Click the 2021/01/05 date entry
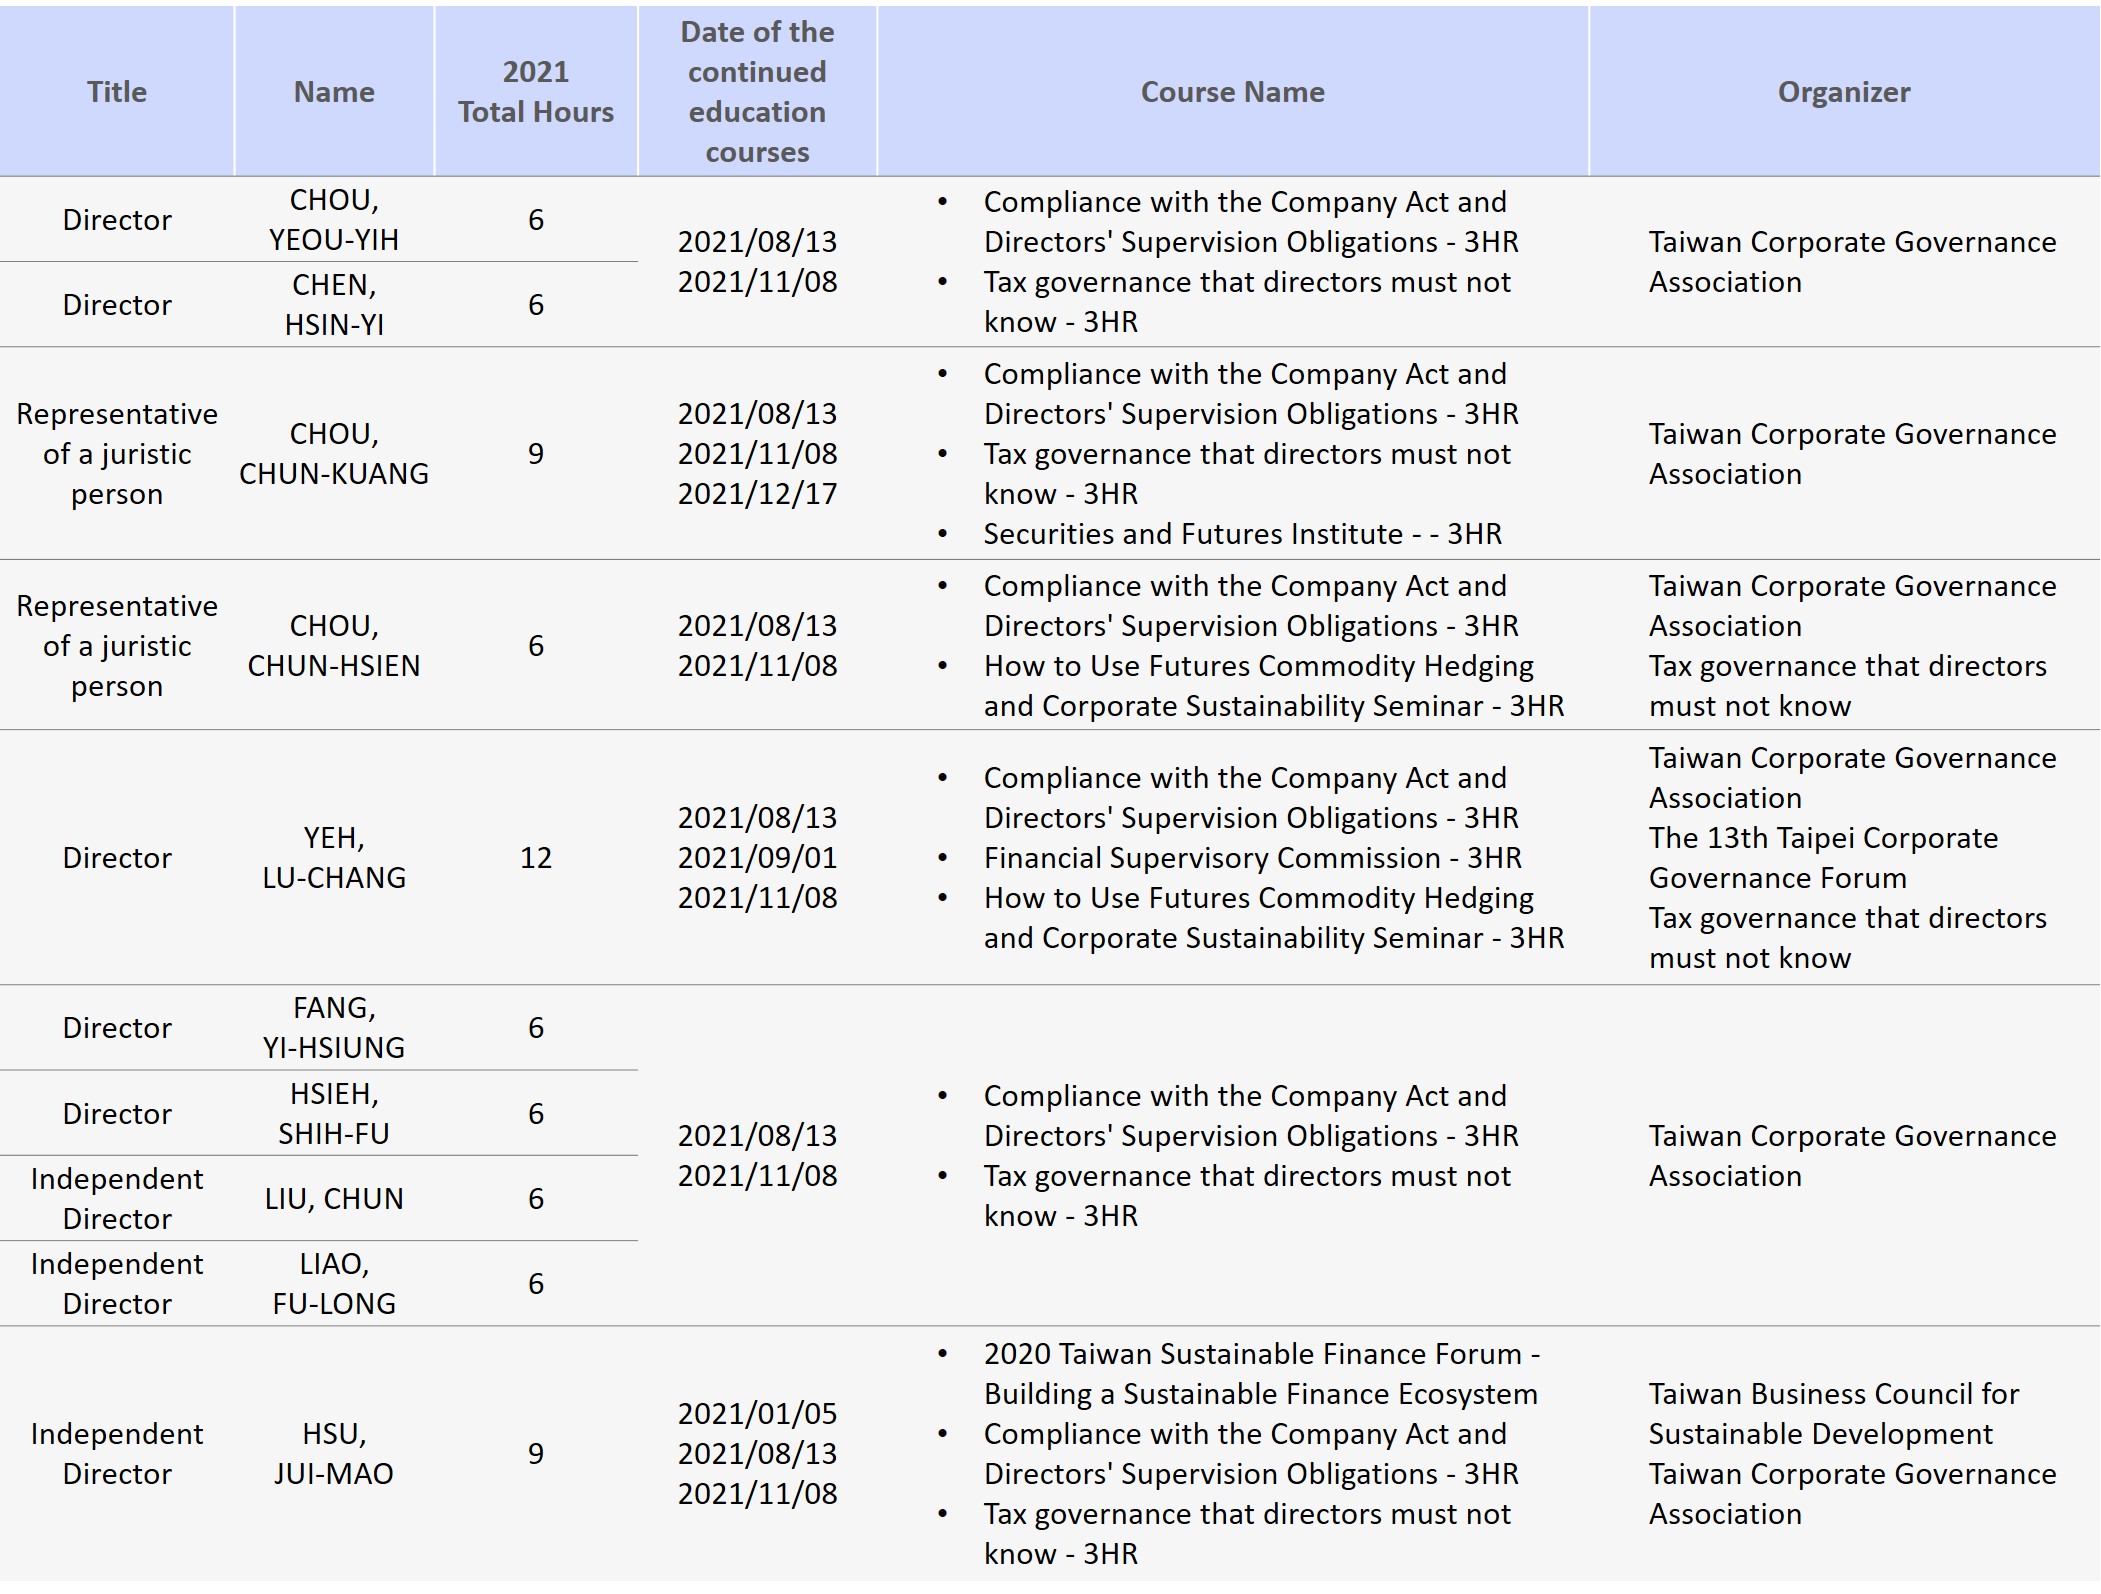The height and width of the screenshot is (1594, 2101). click(757, 1414)
